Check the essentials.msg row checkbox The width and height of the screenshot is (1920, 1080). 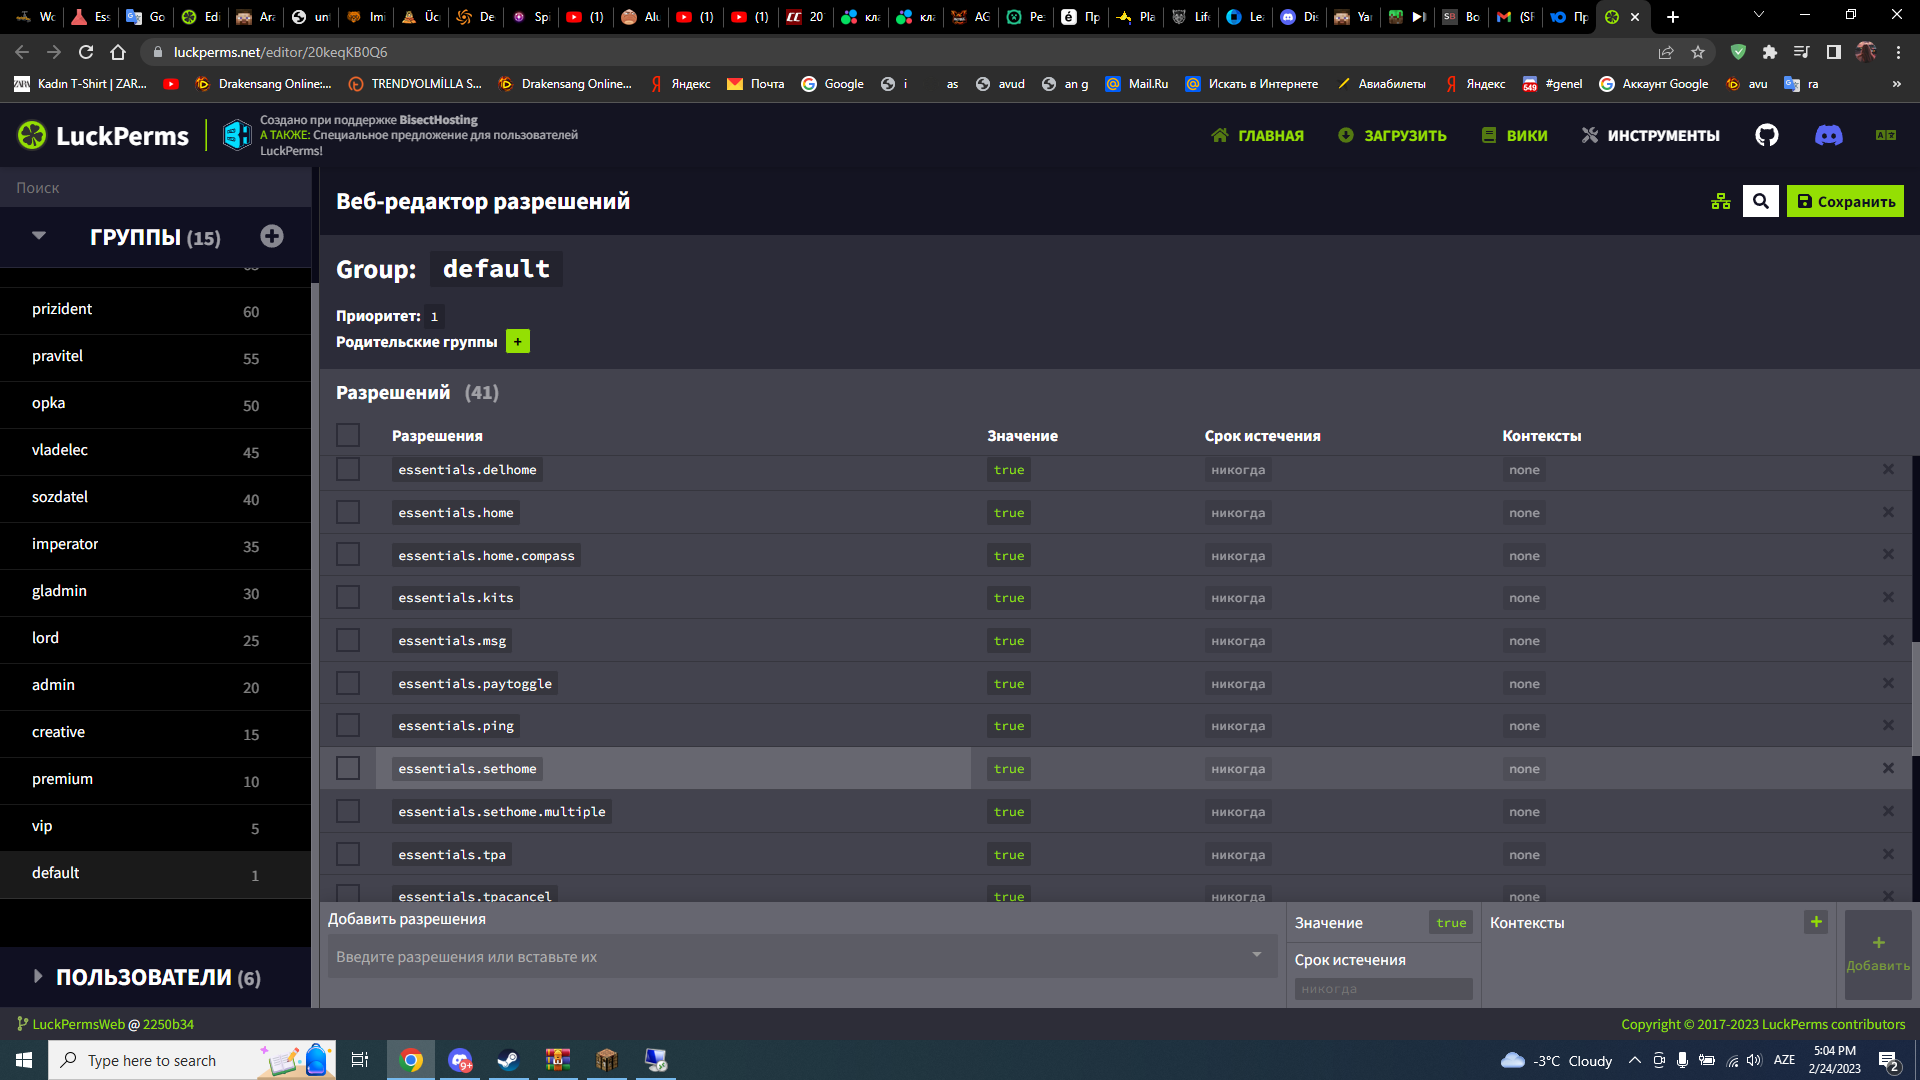pos(348,640)
